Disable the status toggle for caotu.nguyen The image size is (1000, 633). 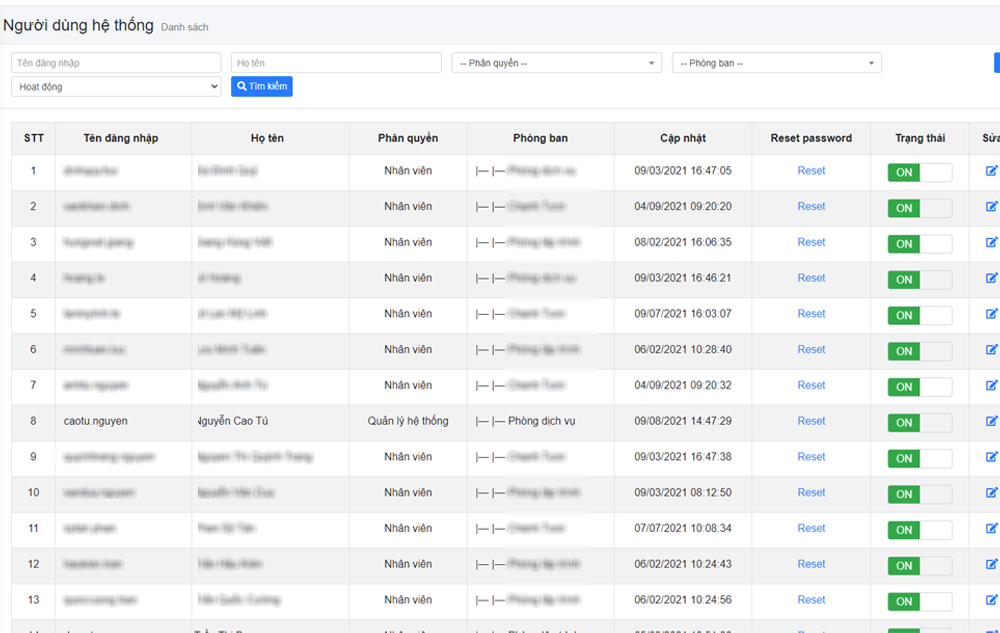tap(920, 422)
